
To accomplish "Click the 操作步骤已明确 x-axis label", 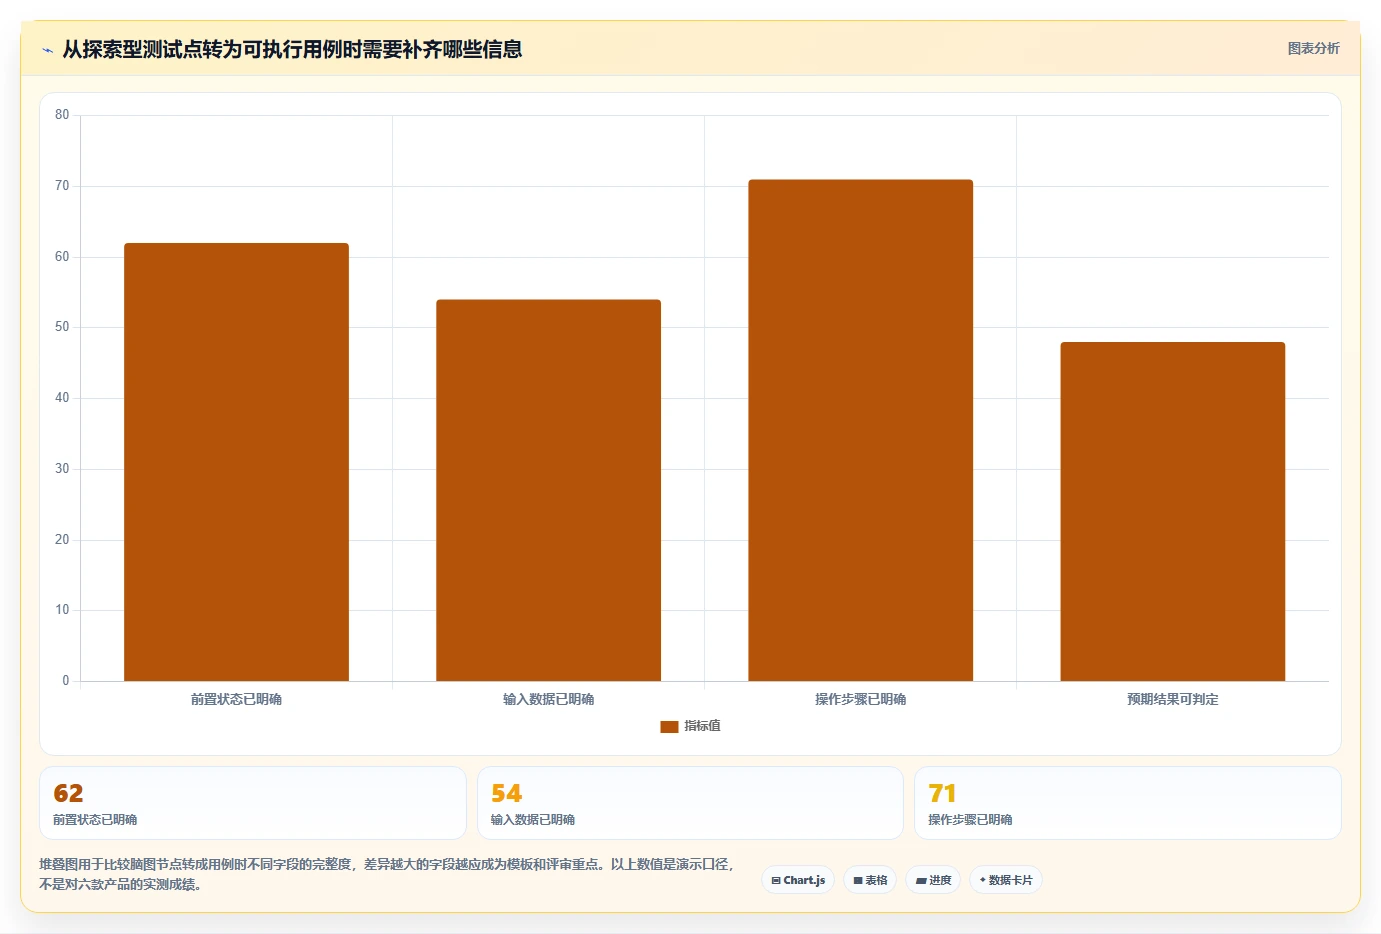I will tap(860, 699).
